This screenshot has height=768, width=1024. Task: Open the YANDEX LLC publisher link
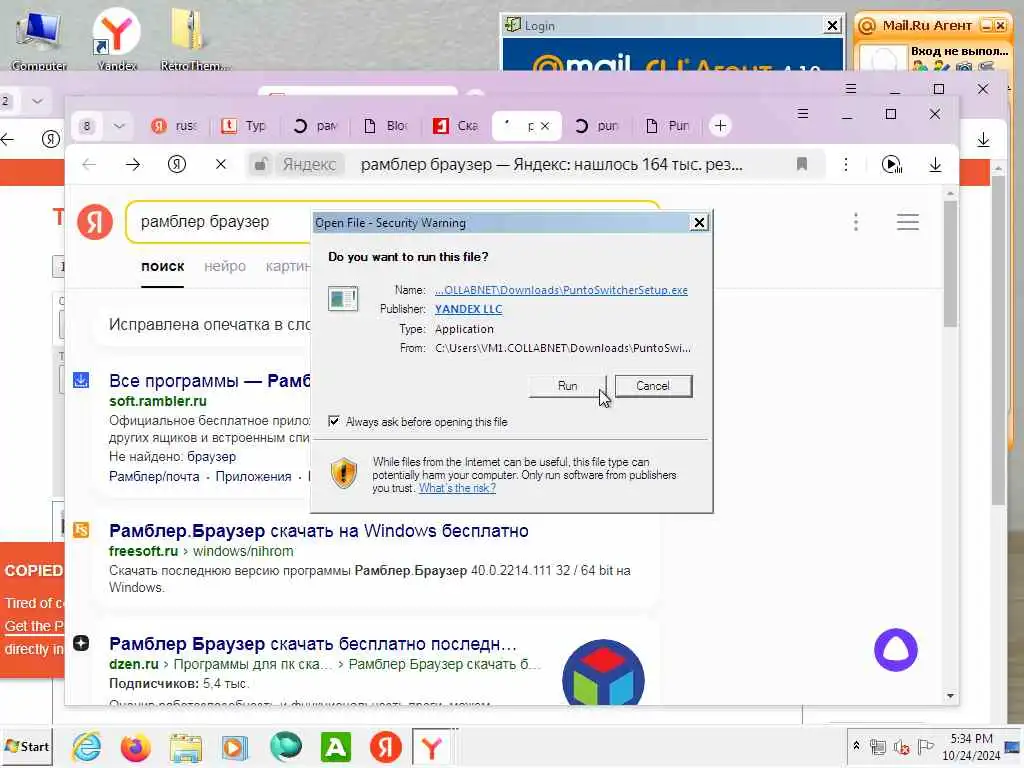tap(468, 309)
